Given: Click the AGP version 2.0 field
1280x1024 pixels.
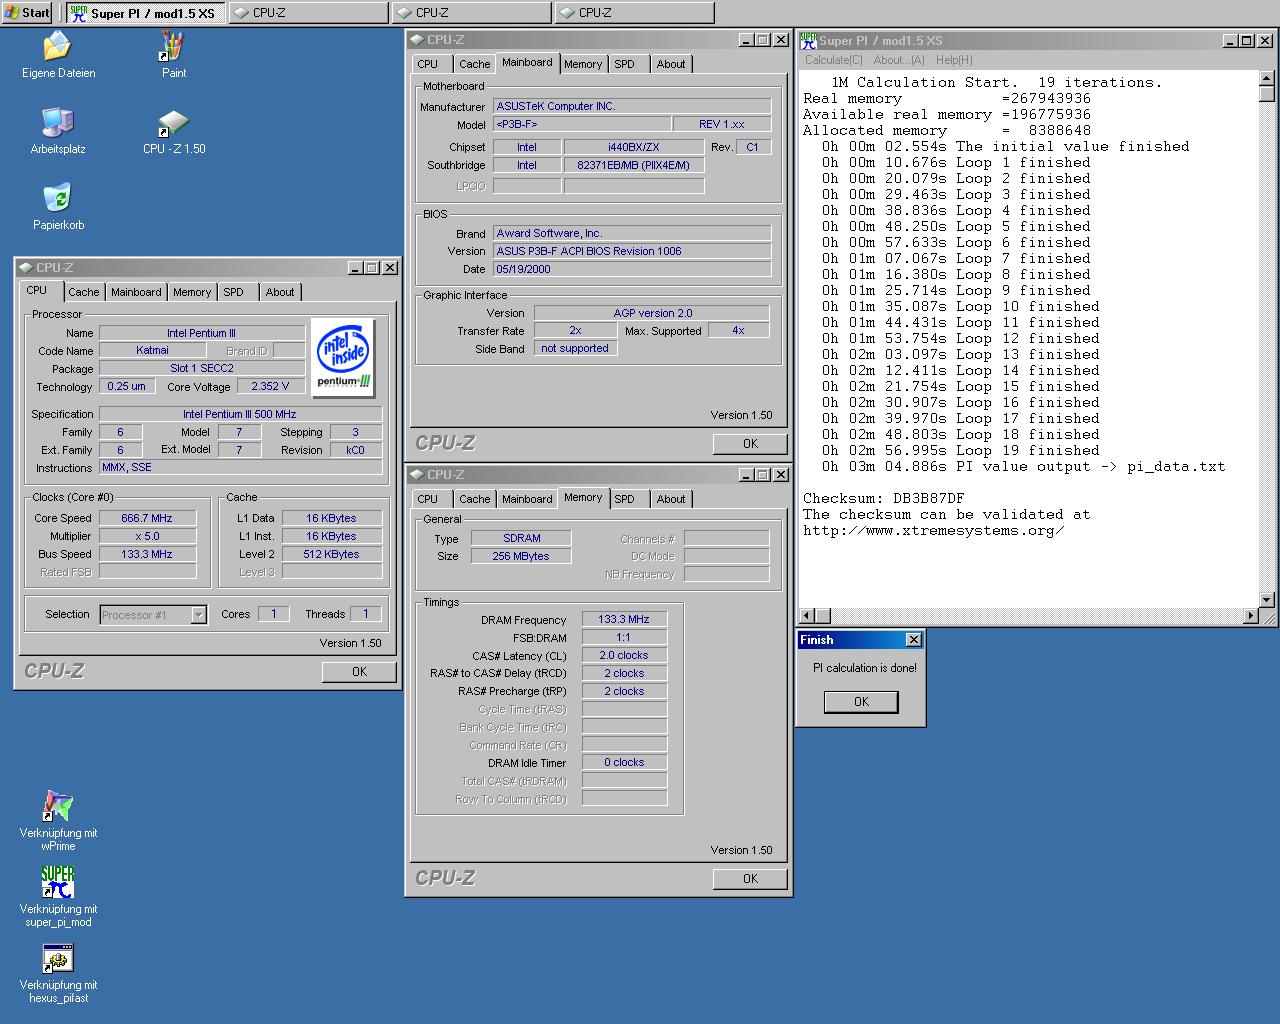Looking at the screenshot, I should [x=652, y=313].
